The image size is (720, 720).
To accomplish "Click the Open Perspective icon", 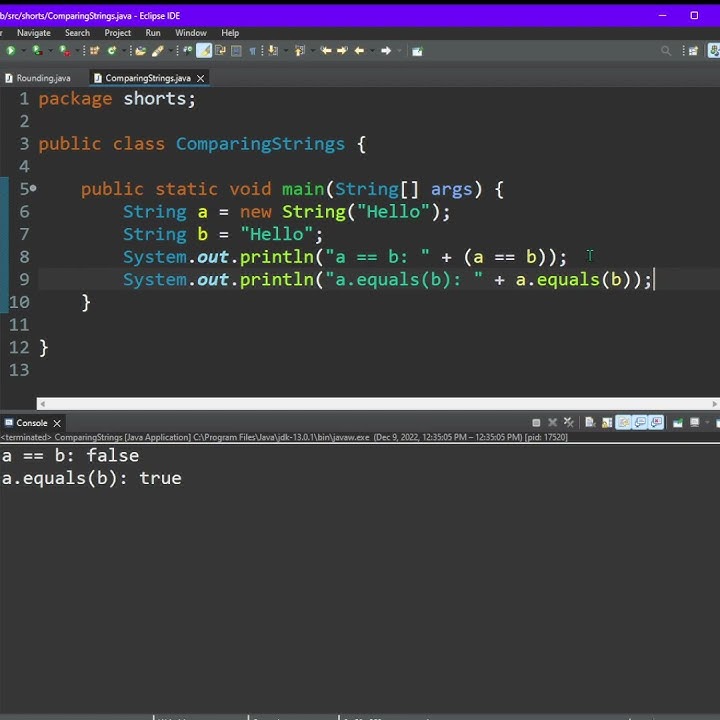I will (693, 51).
